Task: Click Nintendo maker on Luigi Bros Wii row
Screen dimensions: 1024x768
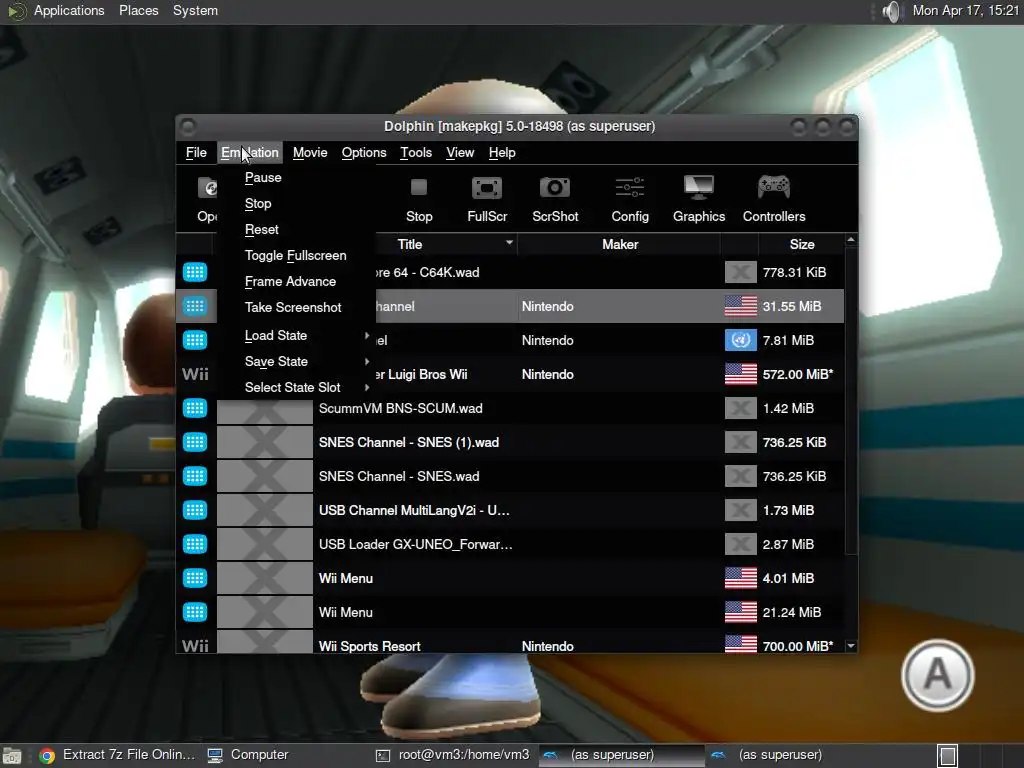Action: pos(548,374)
